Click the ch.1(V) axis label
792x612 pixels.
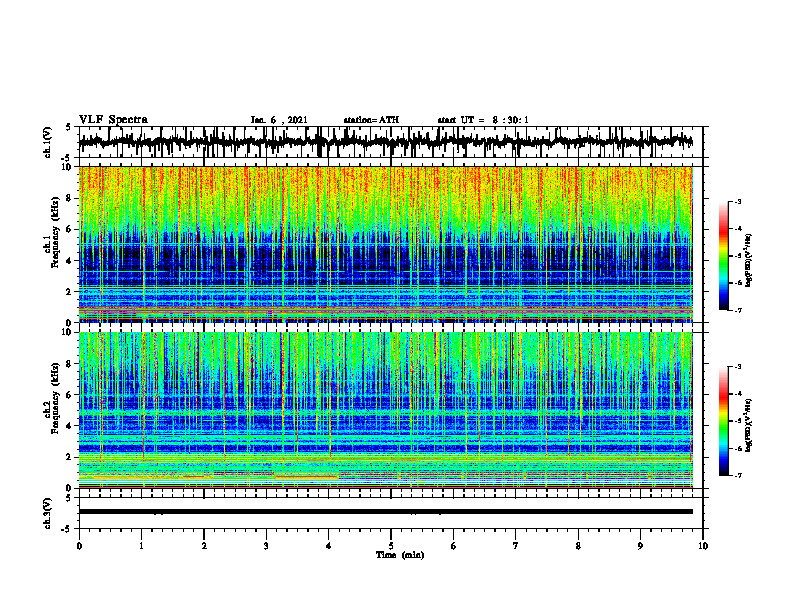pos(47,142)
